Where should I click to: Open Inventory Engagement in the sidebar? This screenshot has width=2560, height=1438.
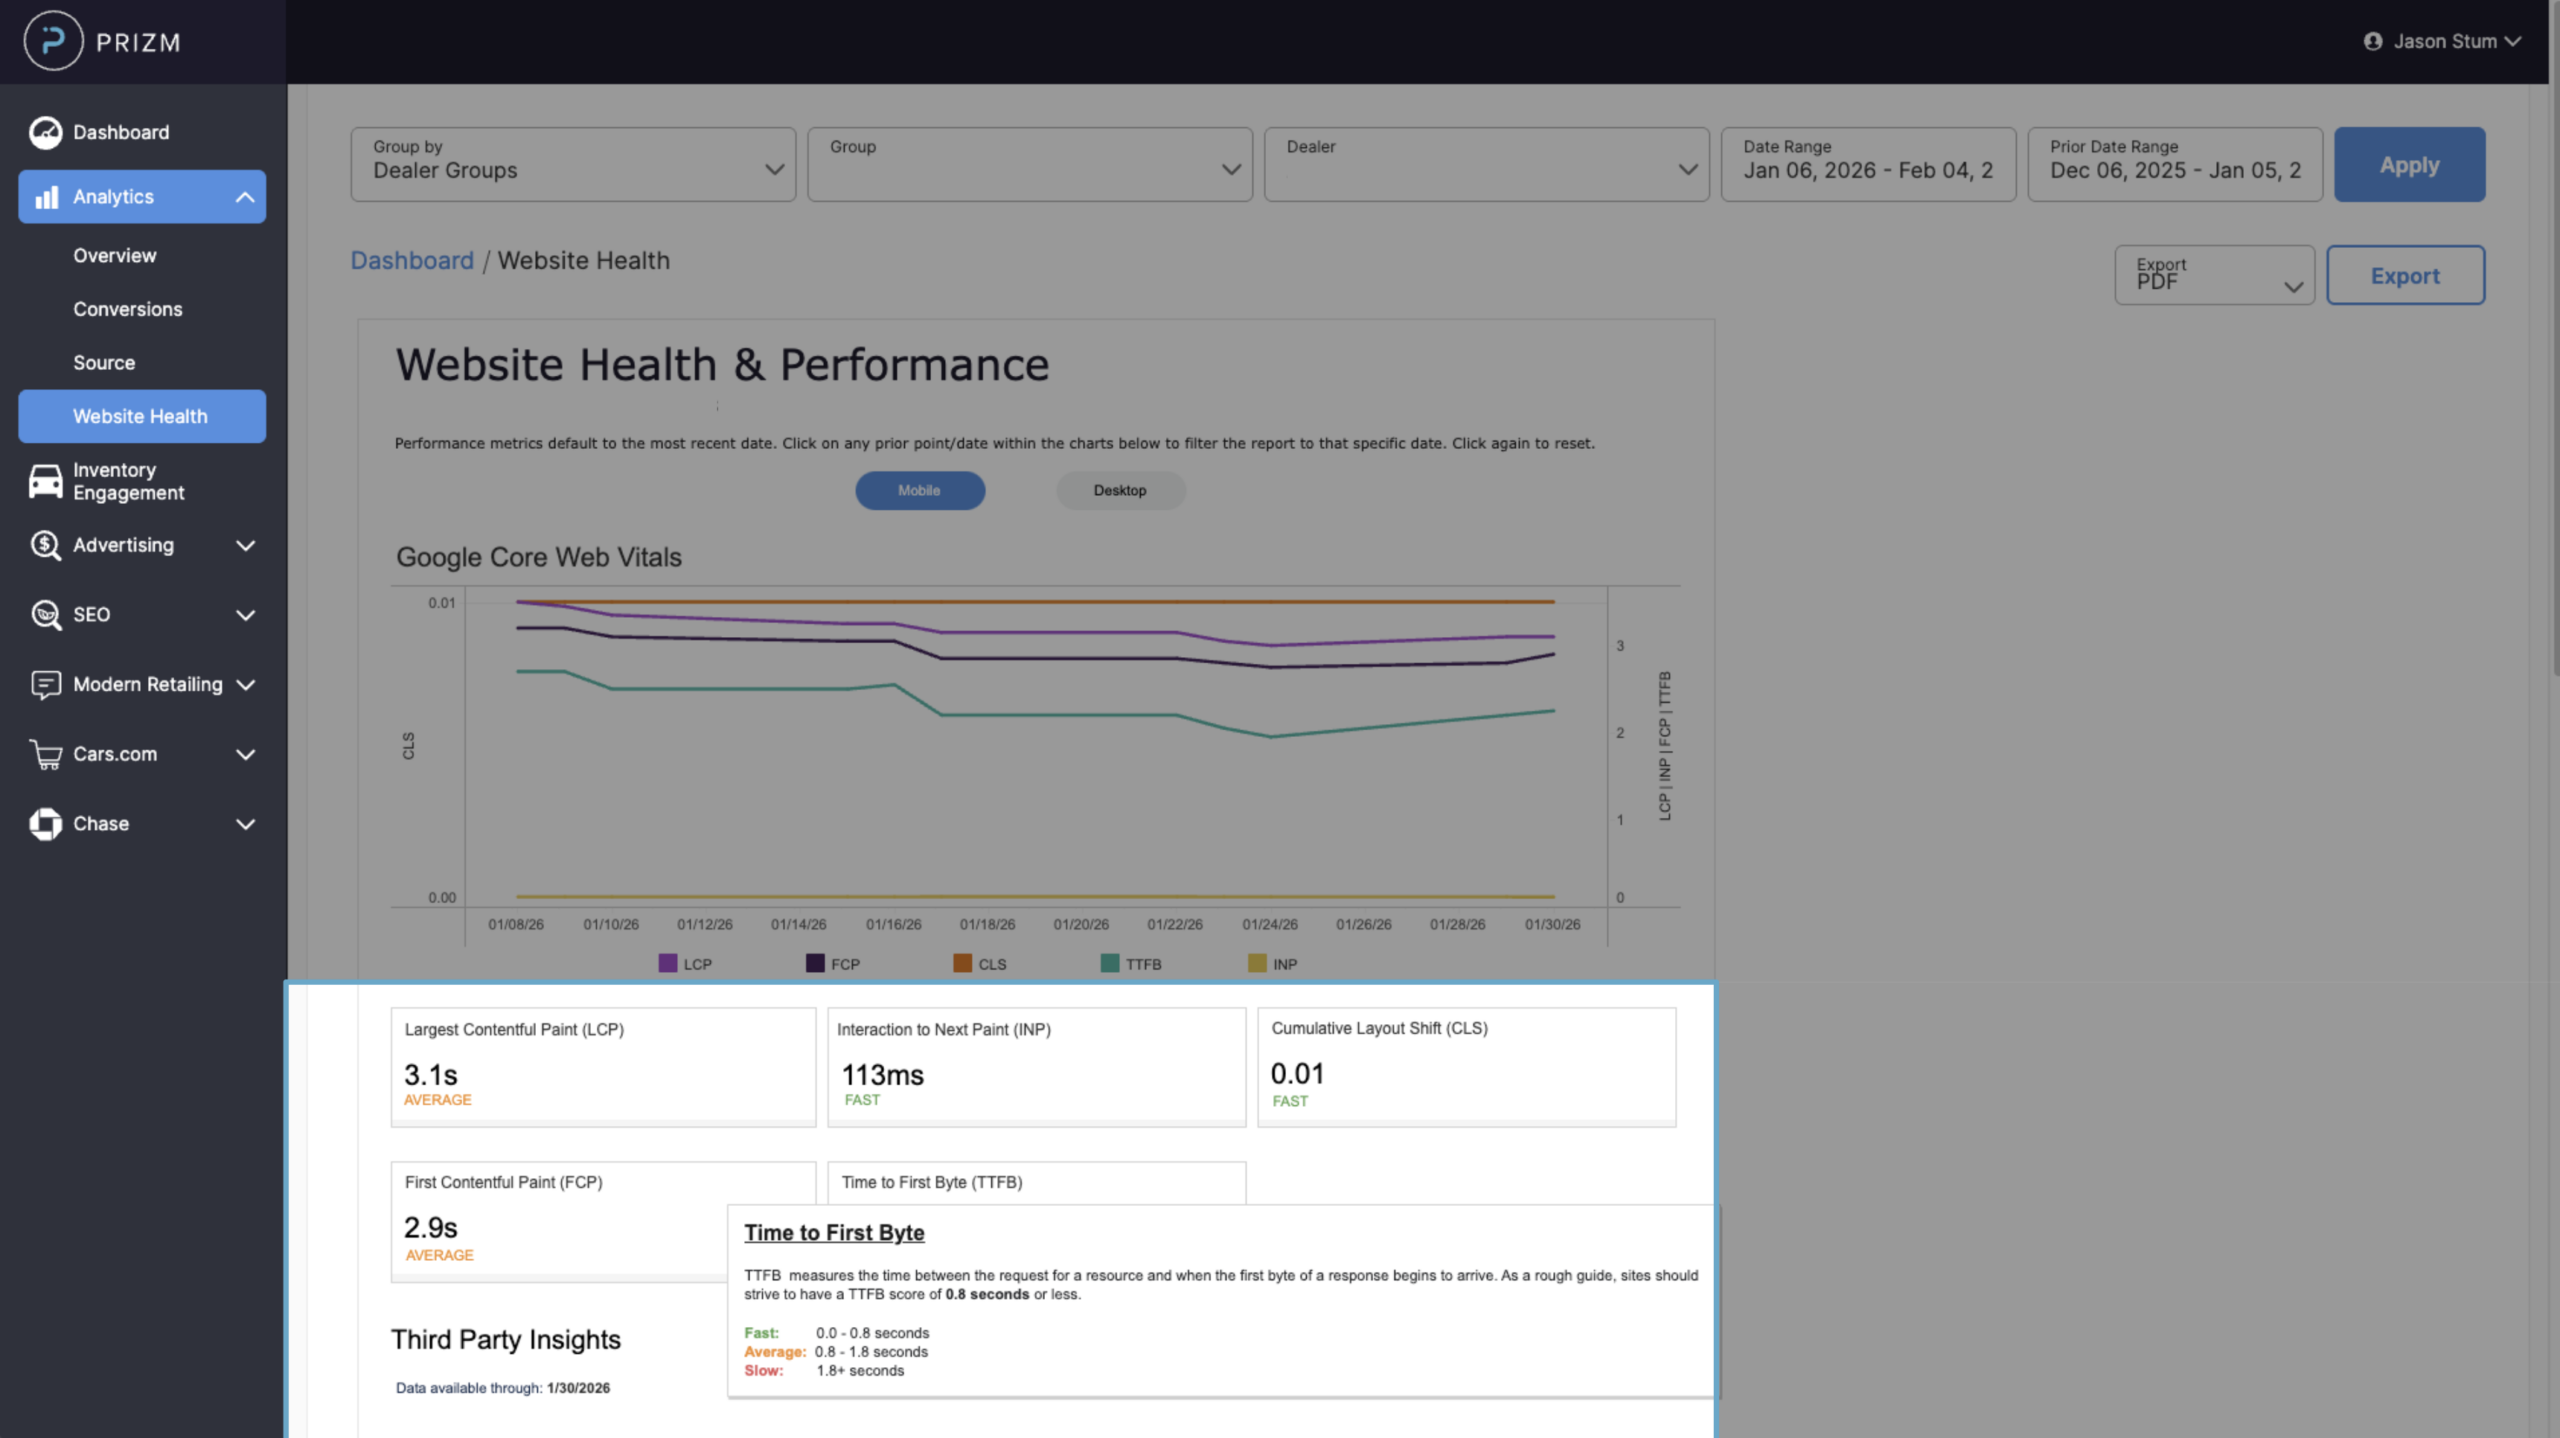point(128,481)
